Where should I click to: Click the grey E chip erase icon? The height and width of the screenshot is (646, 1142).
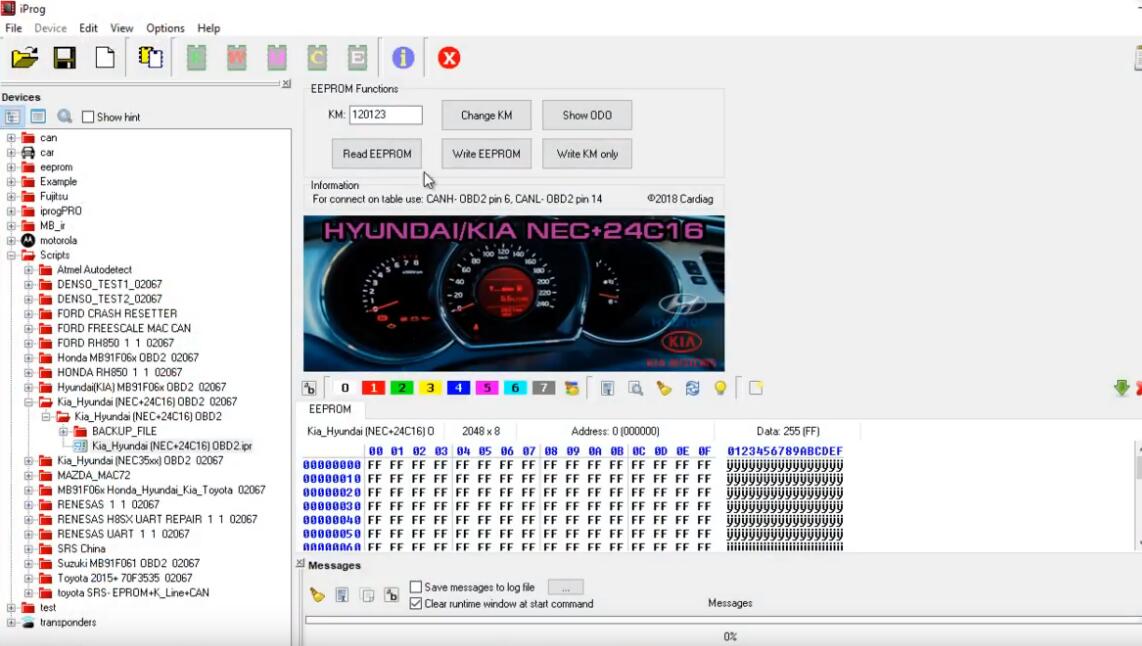click(357, 58)
